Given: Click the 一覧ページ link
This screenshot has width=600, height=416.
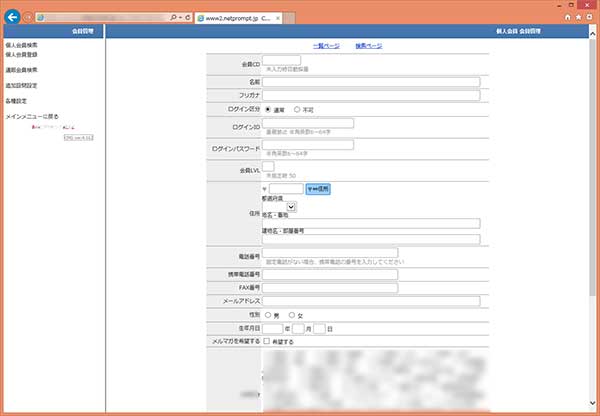Looking at the screenshot, I should (x=326, y=46).
